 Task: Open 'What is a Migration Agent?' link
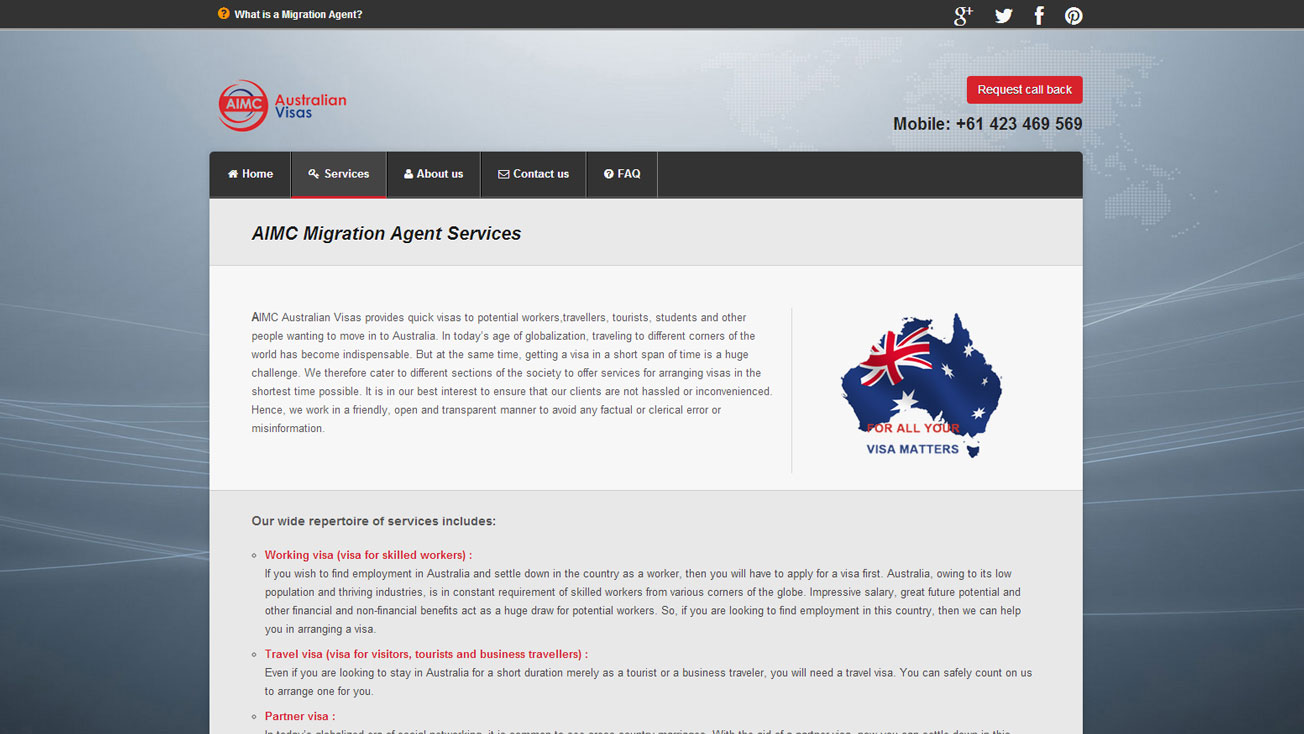(298, 14)
